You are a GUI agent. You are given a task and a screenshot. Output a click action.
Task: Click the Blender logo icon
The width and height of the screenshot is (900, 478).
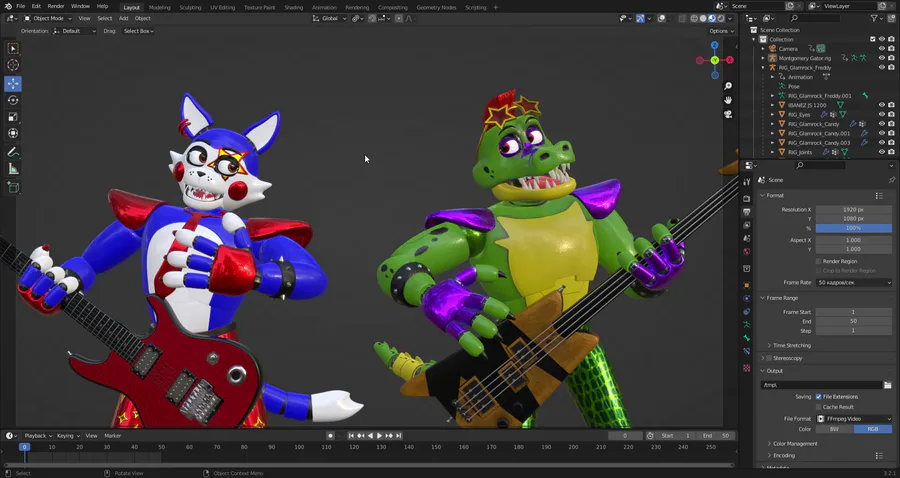(x=7, y=6)
